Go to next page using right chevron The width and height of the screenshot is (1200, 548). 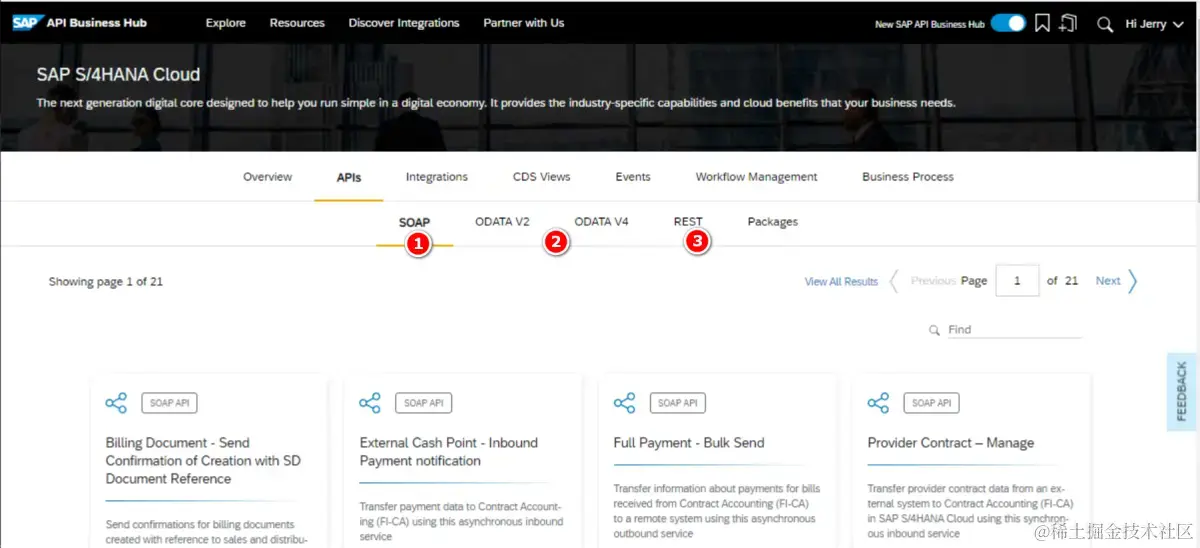1133,281
